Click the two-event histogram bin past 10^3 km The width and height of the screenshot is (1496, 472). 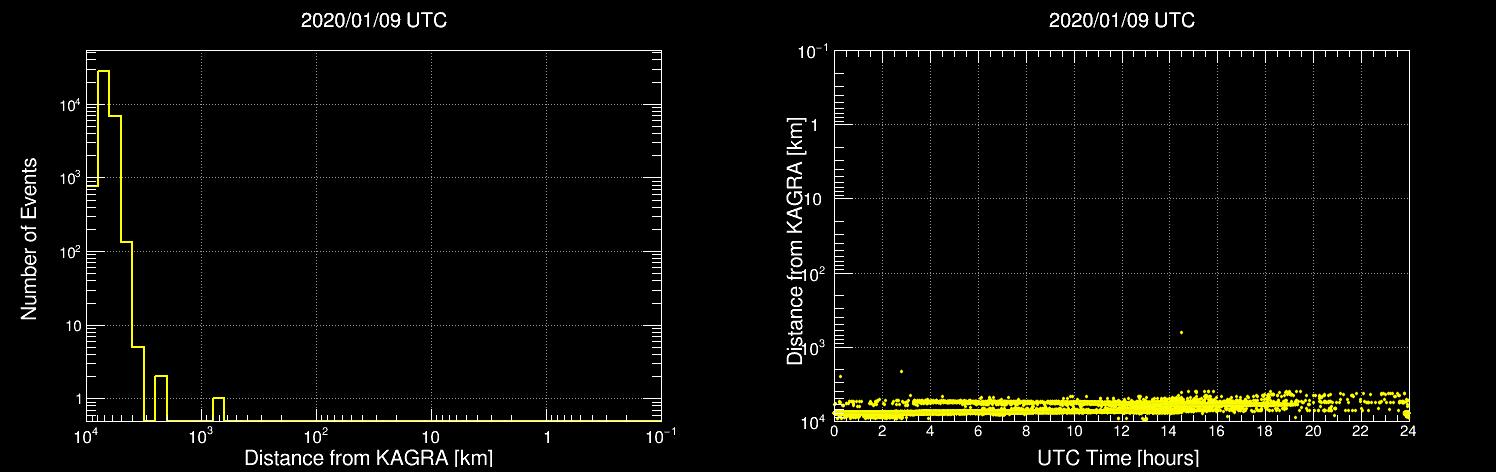161,398
